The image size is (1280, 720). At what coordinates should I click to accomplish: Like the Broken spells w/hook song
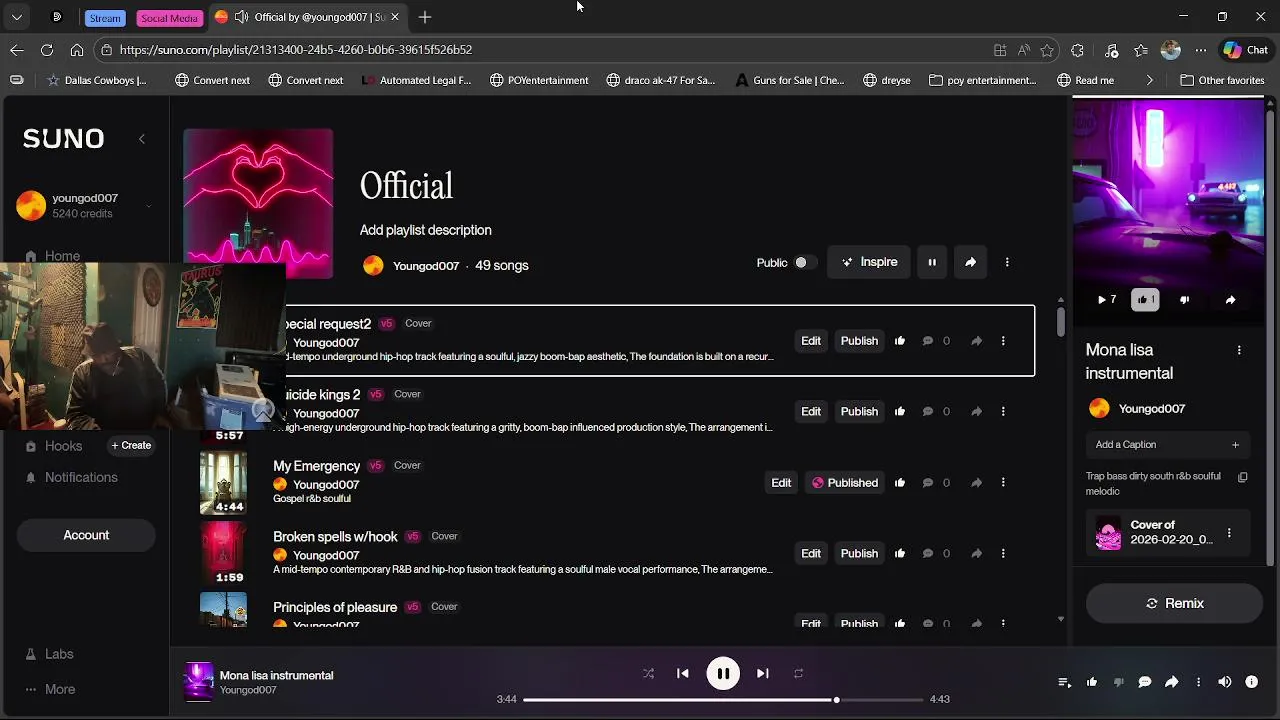[x=900, y=554]
